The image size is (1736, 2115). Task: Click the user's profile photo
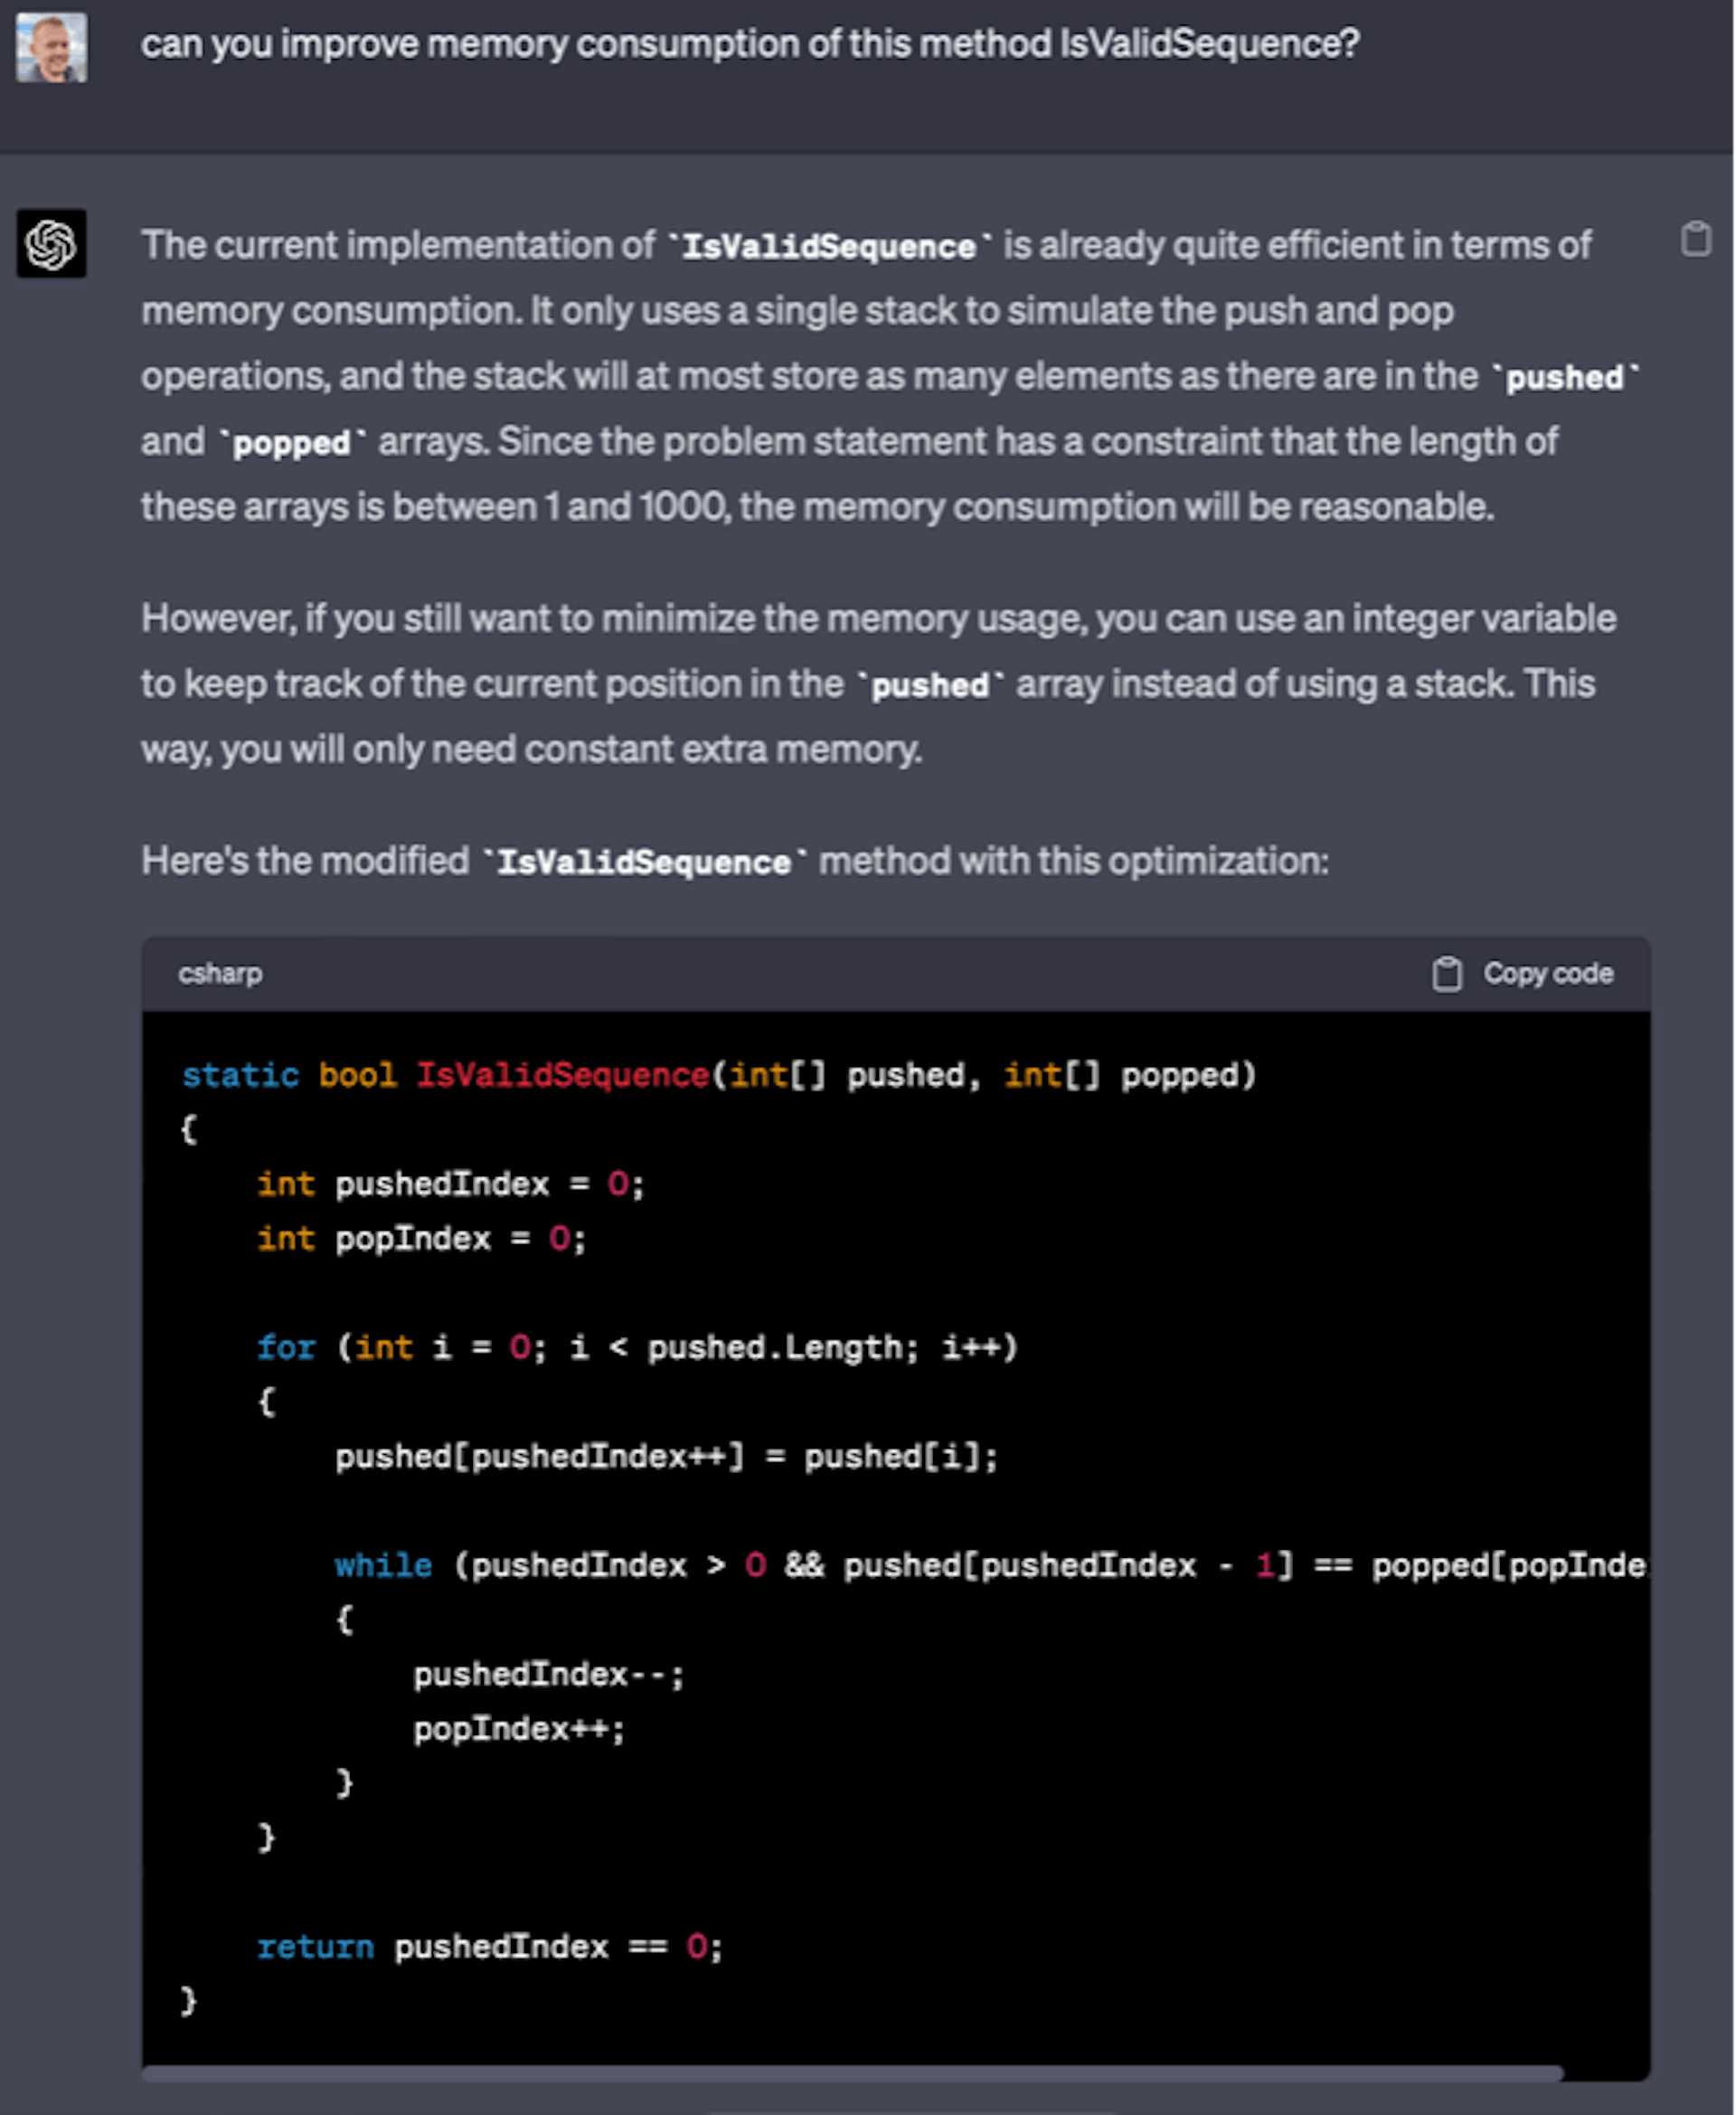tap(51, 47)
